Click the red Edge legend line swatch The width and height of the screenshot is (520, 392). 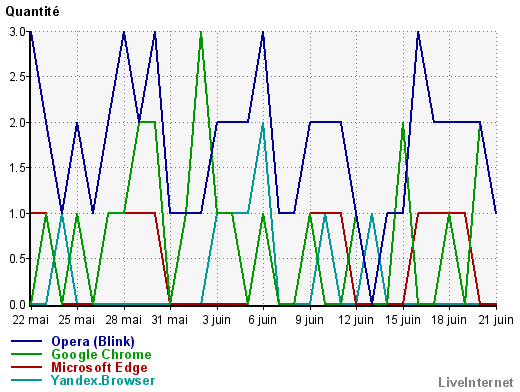pyautogui.click(x=26, y=367)
